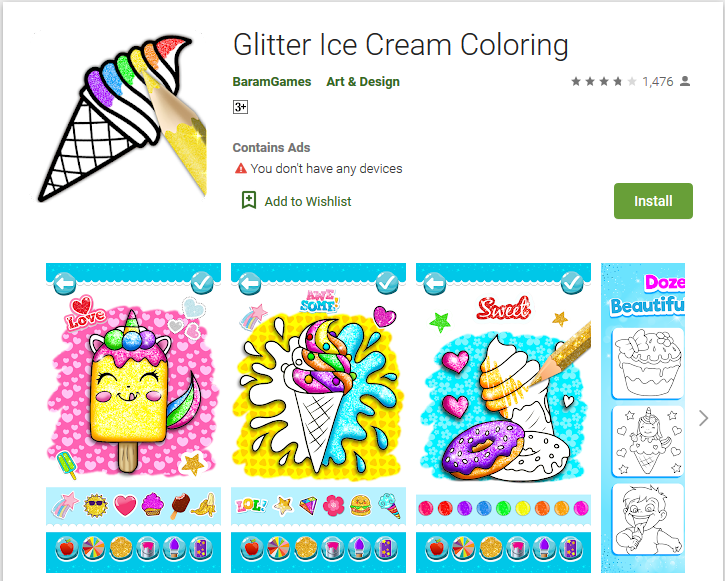Click the Add to Wishlist bookmark icon
Image resolution: width=725 pixels, height=581 pixels.
(x=249, y=201)
